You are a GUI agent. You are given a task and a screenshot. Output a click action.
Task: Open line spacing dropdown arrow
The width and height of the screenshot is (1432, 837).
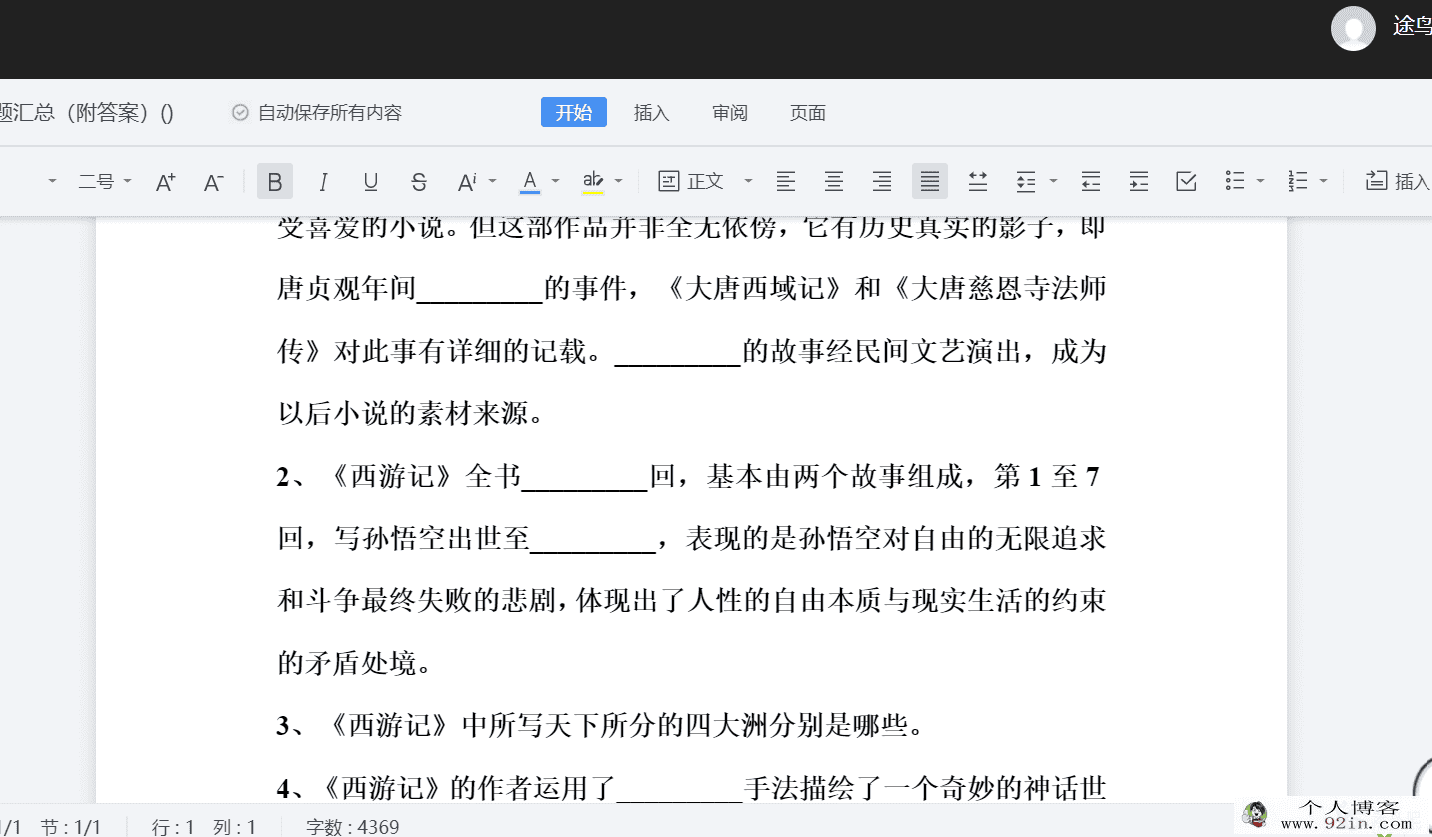1053,181
